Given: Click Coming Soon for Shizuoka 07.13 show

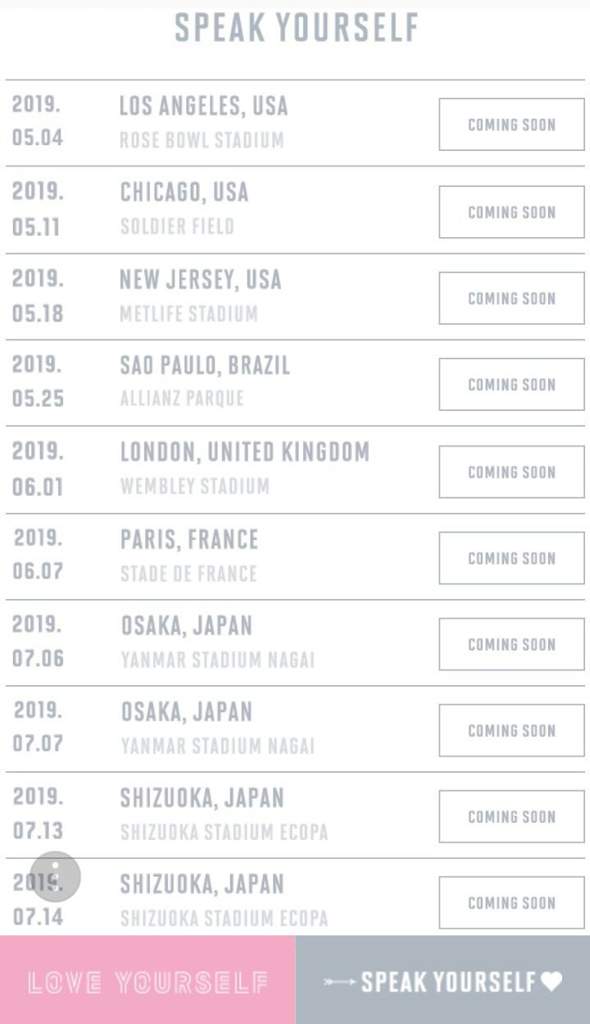Looking at the screenshot, I should click(x=512, y=816).
